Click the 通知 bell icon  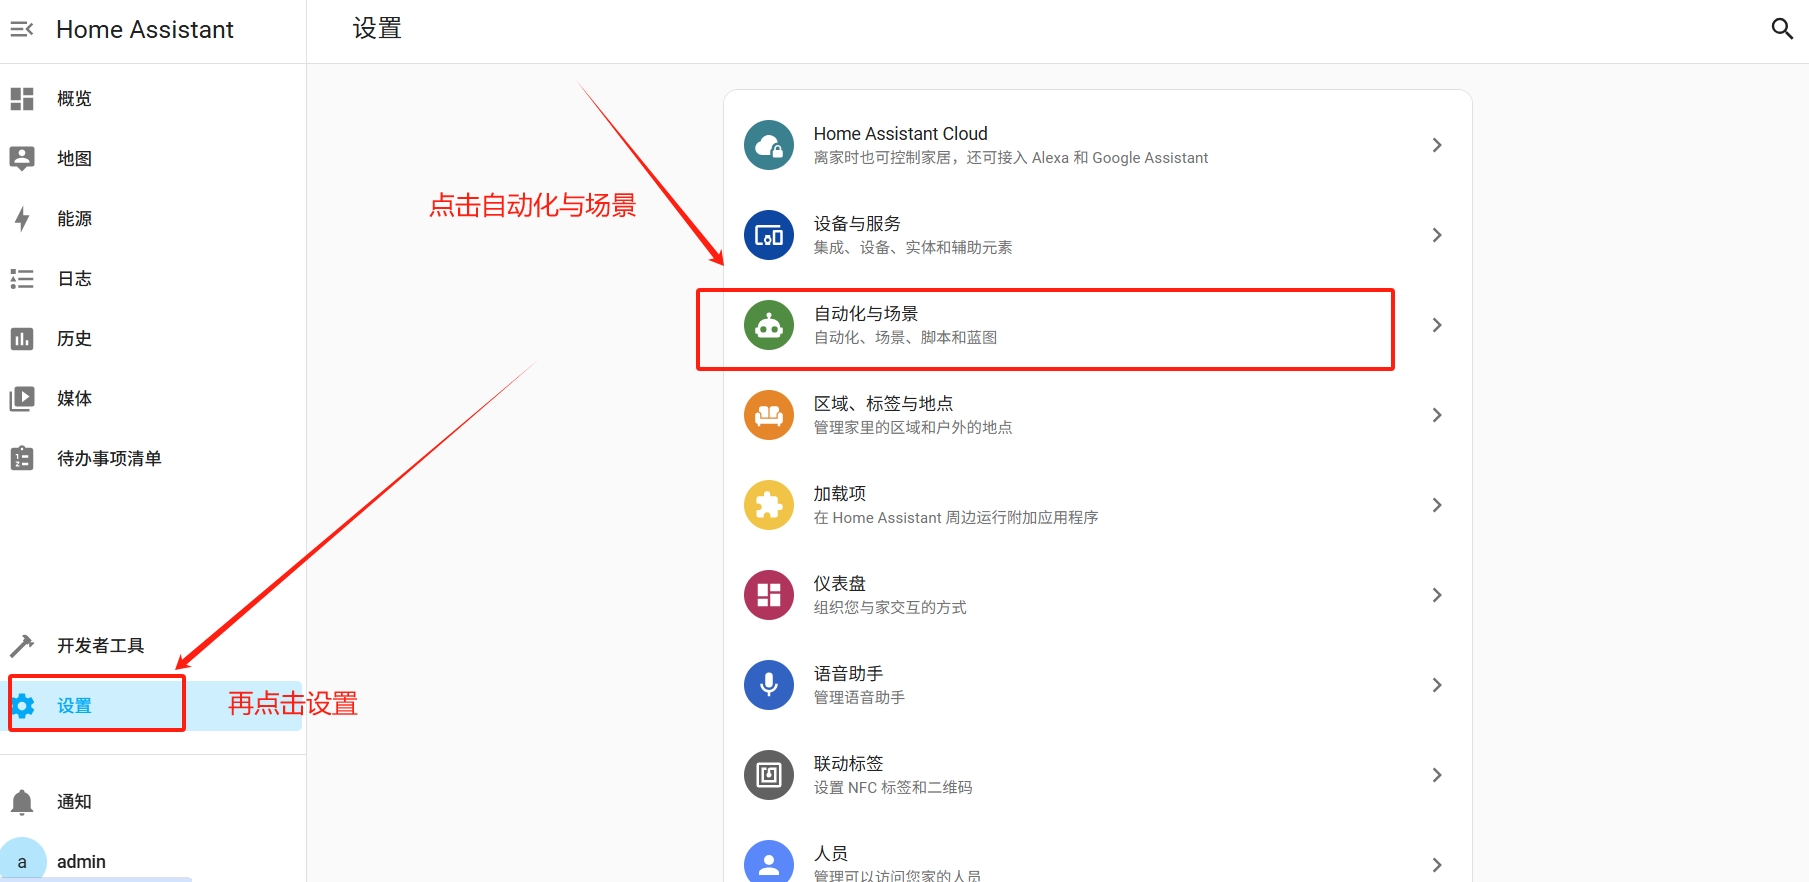[x=22, y=801]
